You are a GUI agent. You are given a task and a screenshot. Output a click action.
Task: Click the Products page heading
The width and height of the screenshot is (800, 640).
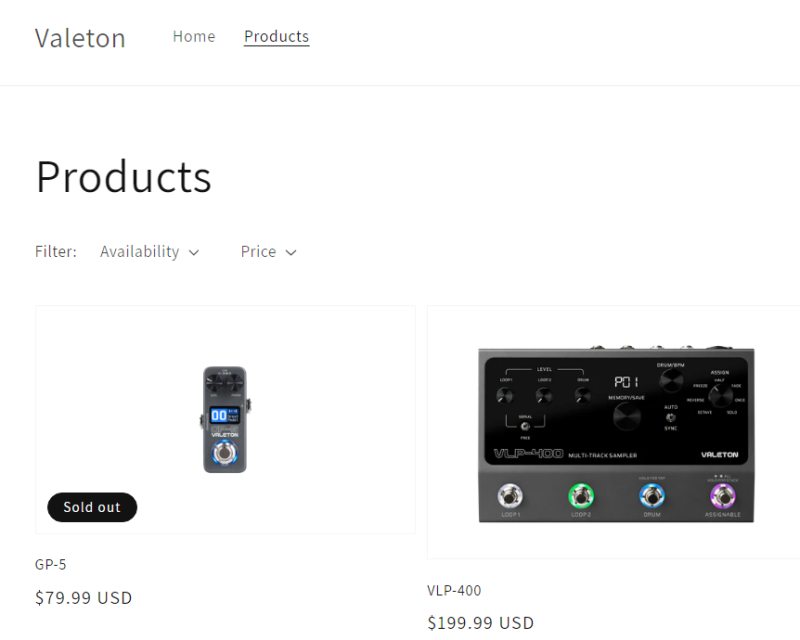(123, 177)
